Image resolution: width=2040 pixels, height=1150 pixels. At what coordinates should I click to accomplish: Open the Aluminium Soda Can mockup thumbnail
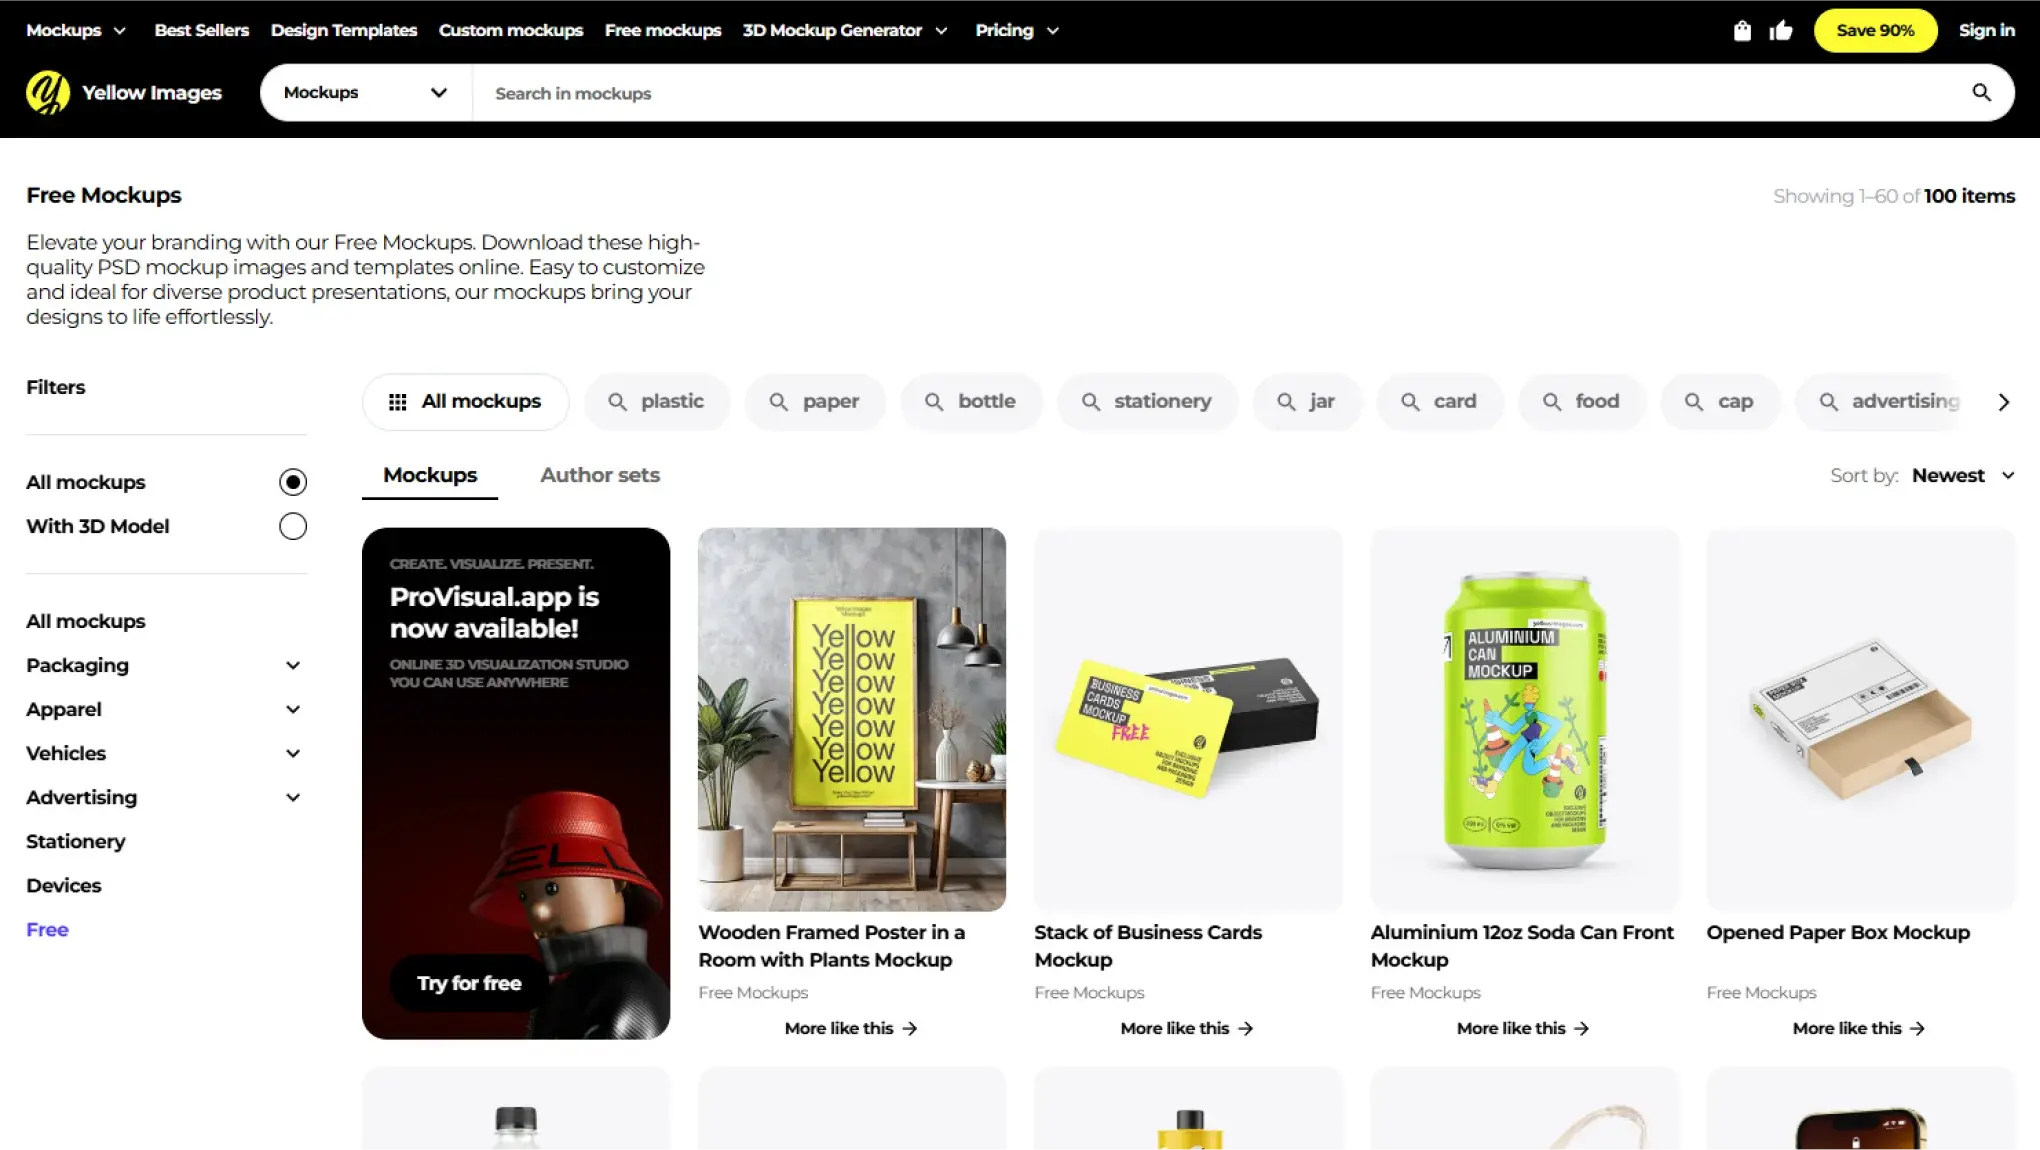tap(1524, 720)
